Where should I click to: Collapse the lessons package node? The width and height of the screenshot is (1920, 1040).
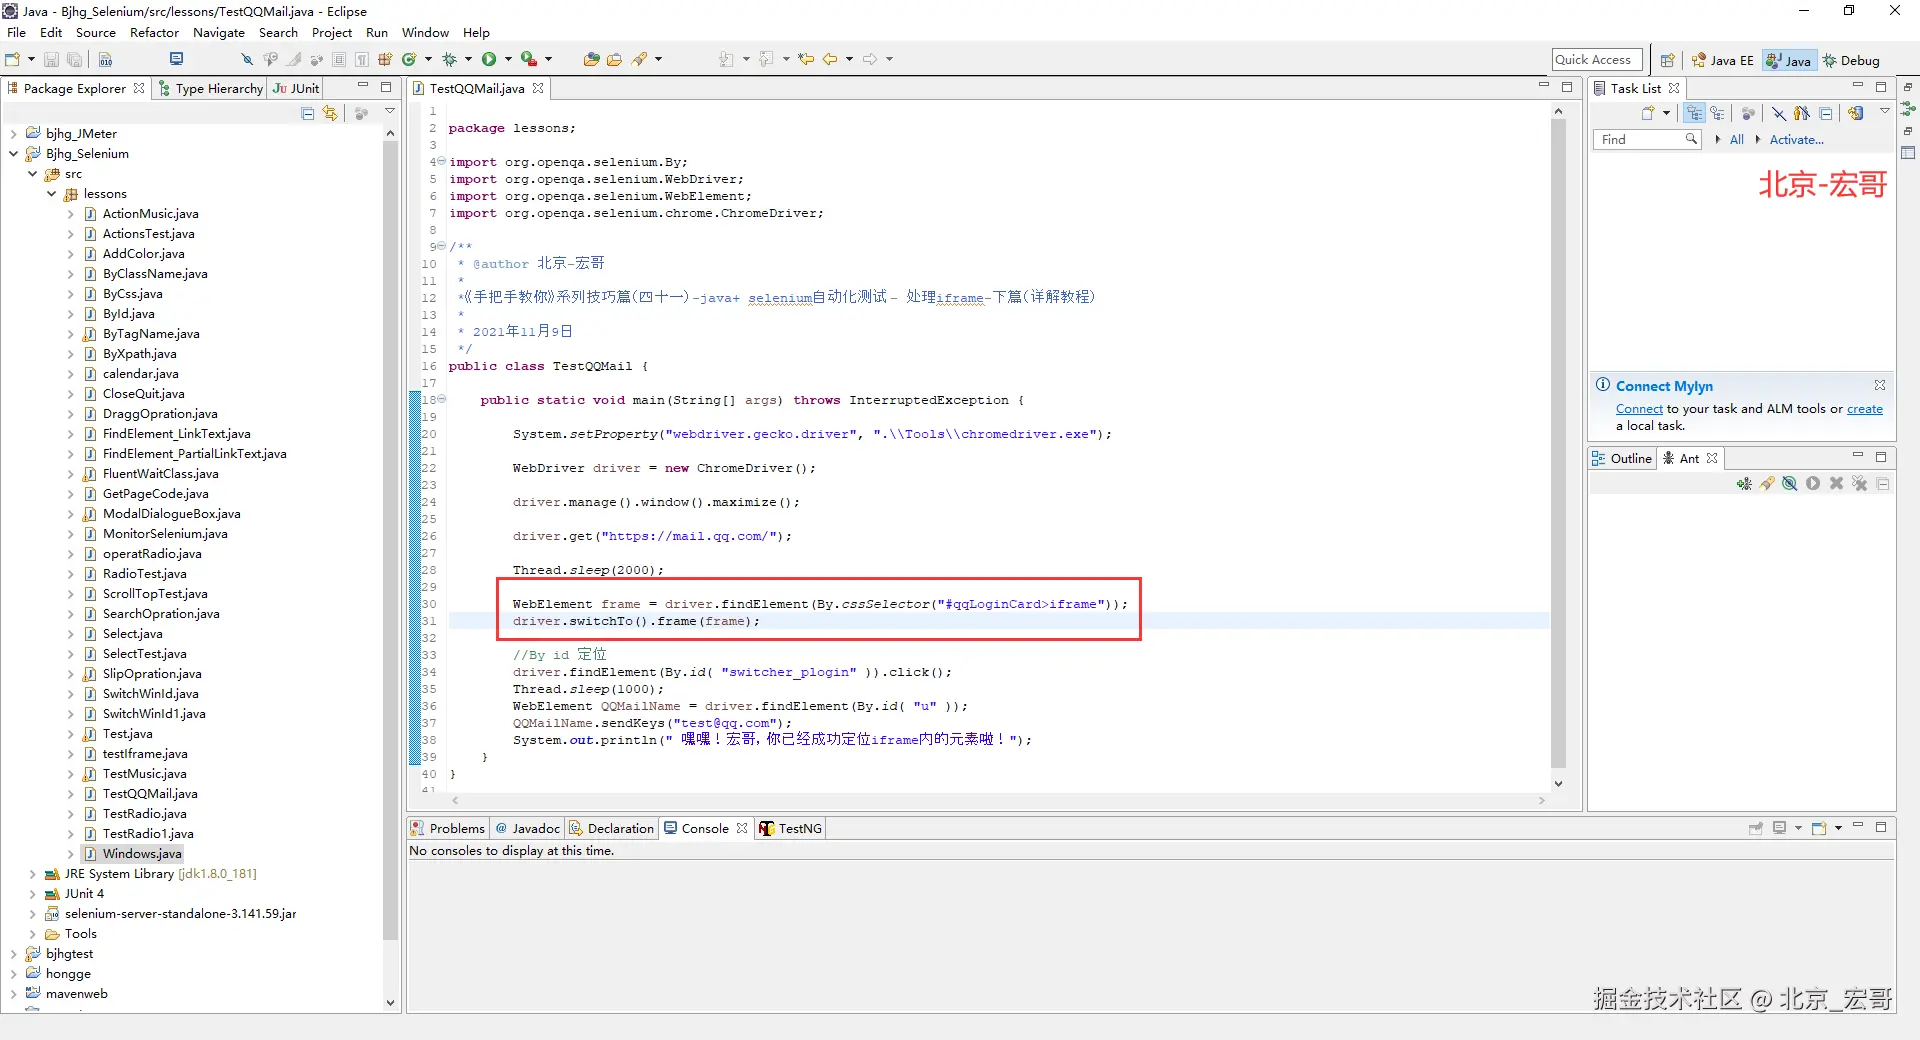(52, 194)
